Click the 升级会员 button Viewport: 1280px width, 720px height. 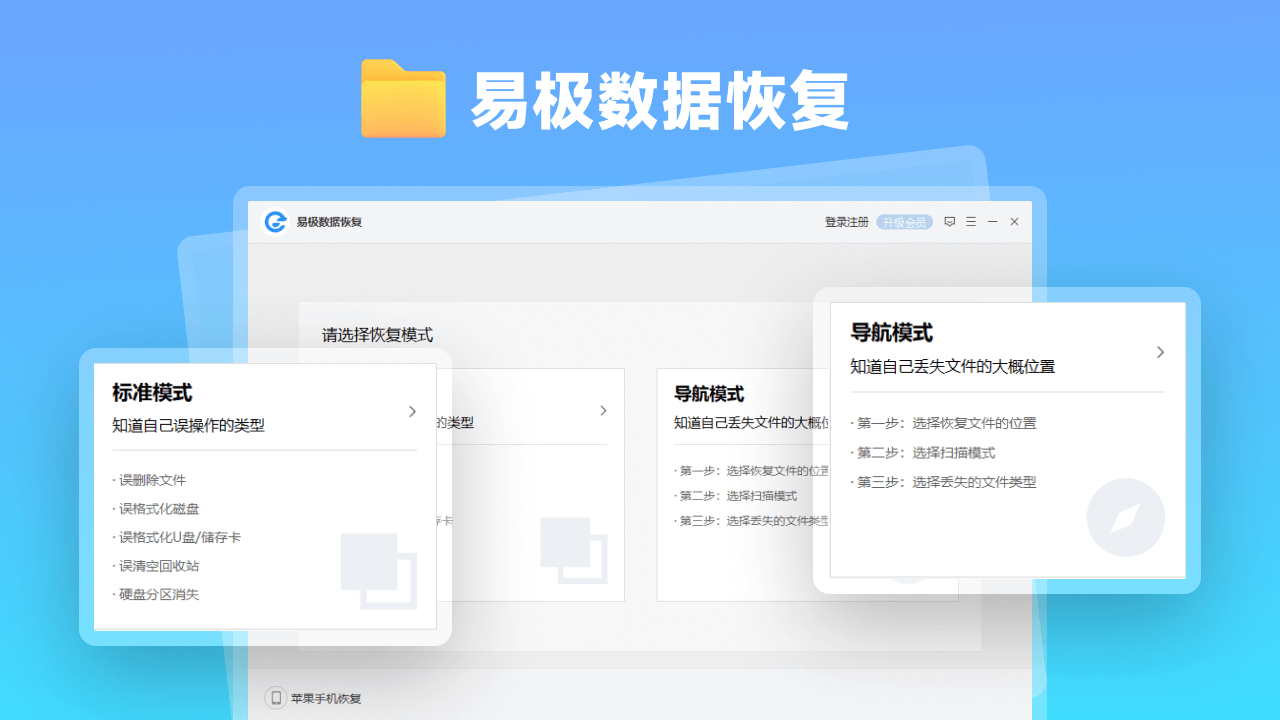pyautogui.click(x=904, y=222)
